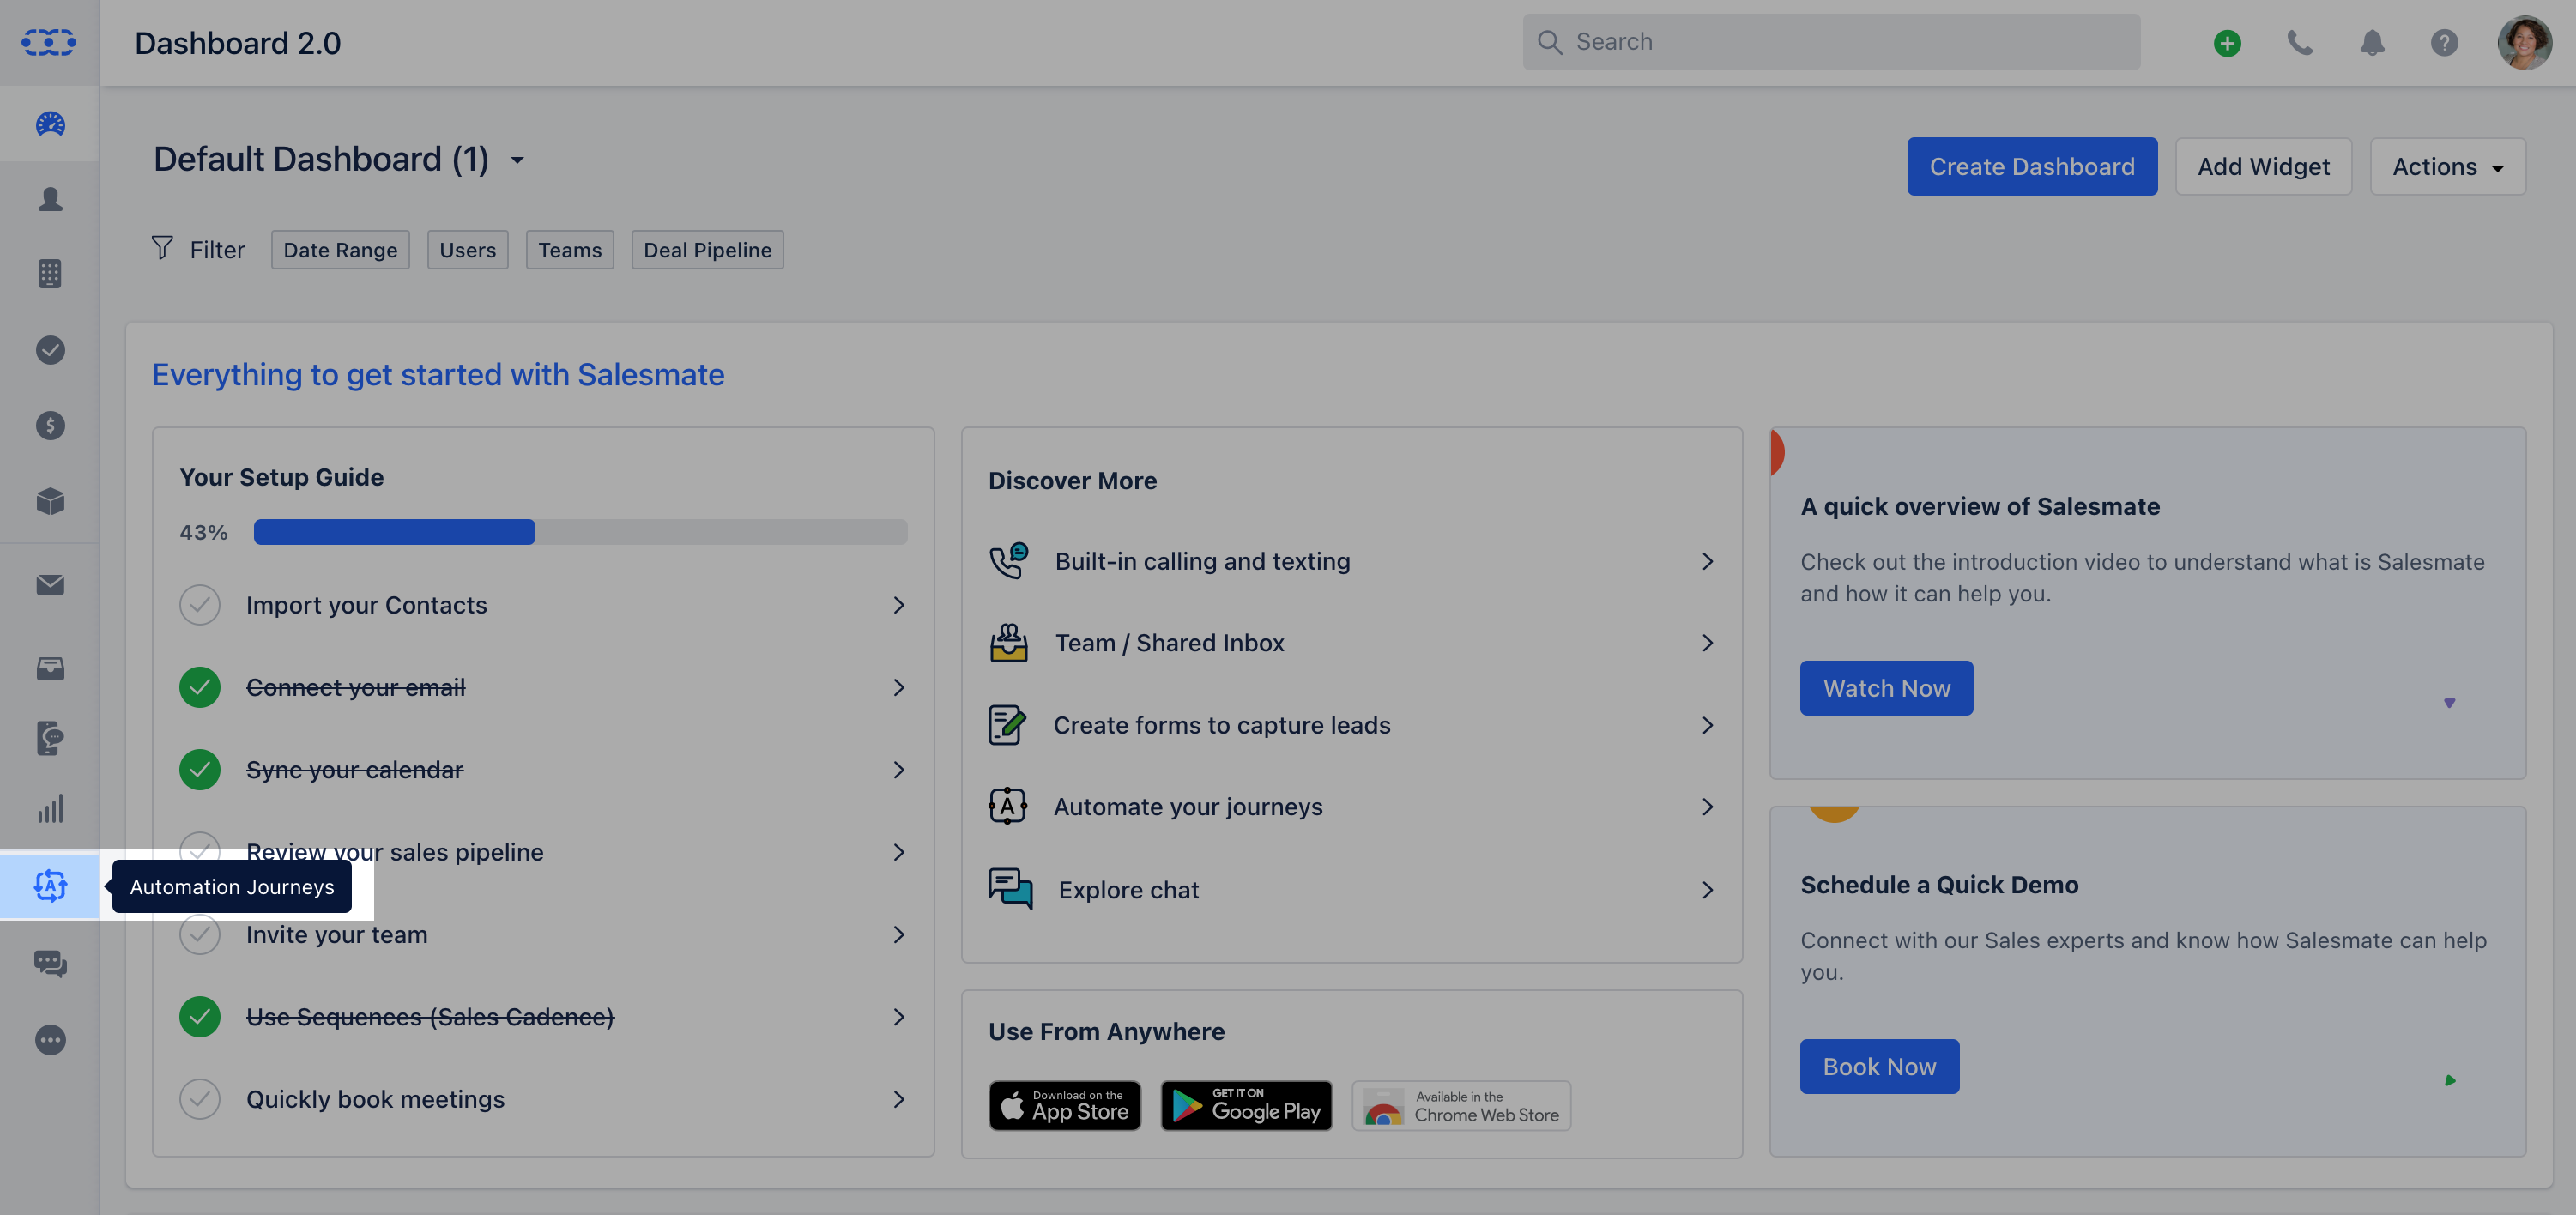Image resolution: width=2576 pixels, height=1215 pixels.
Task: Click Sync your calendar setup item
Action: click(x=544, y=769)
